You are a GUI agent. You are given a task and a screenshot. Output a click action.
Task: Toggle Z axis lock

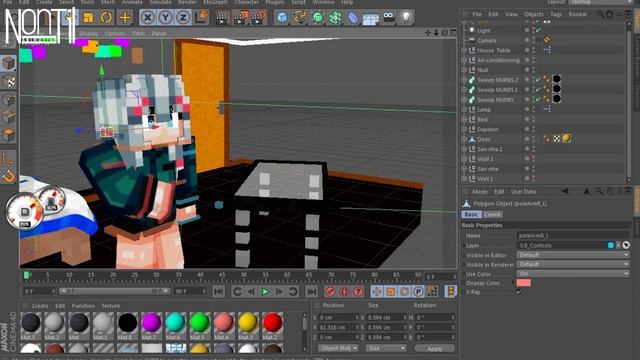pyautogui.click(x=183, y=18)
